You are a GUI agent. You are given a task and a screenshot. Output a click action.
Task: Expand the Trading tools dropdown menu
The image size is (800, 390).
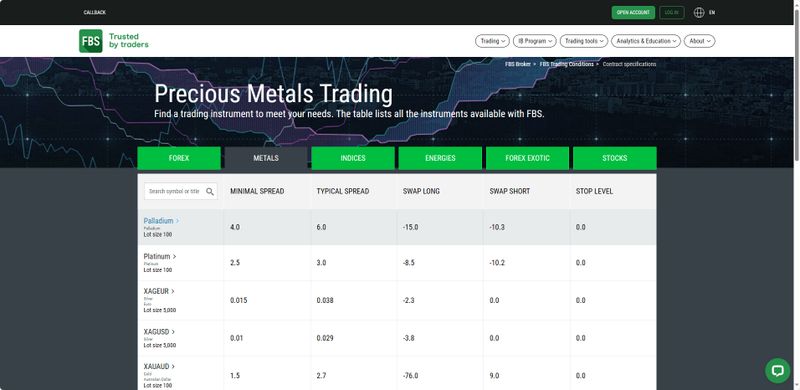[584, 41]
